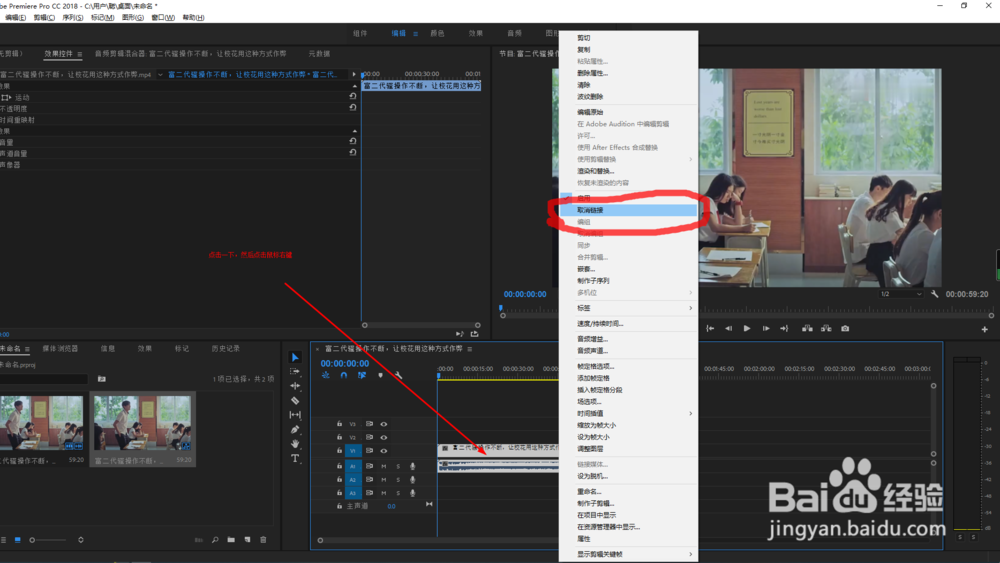Screen dimensions: 1000x563
Task: Click new bin folder icon in Project panel
Action: 231,539
